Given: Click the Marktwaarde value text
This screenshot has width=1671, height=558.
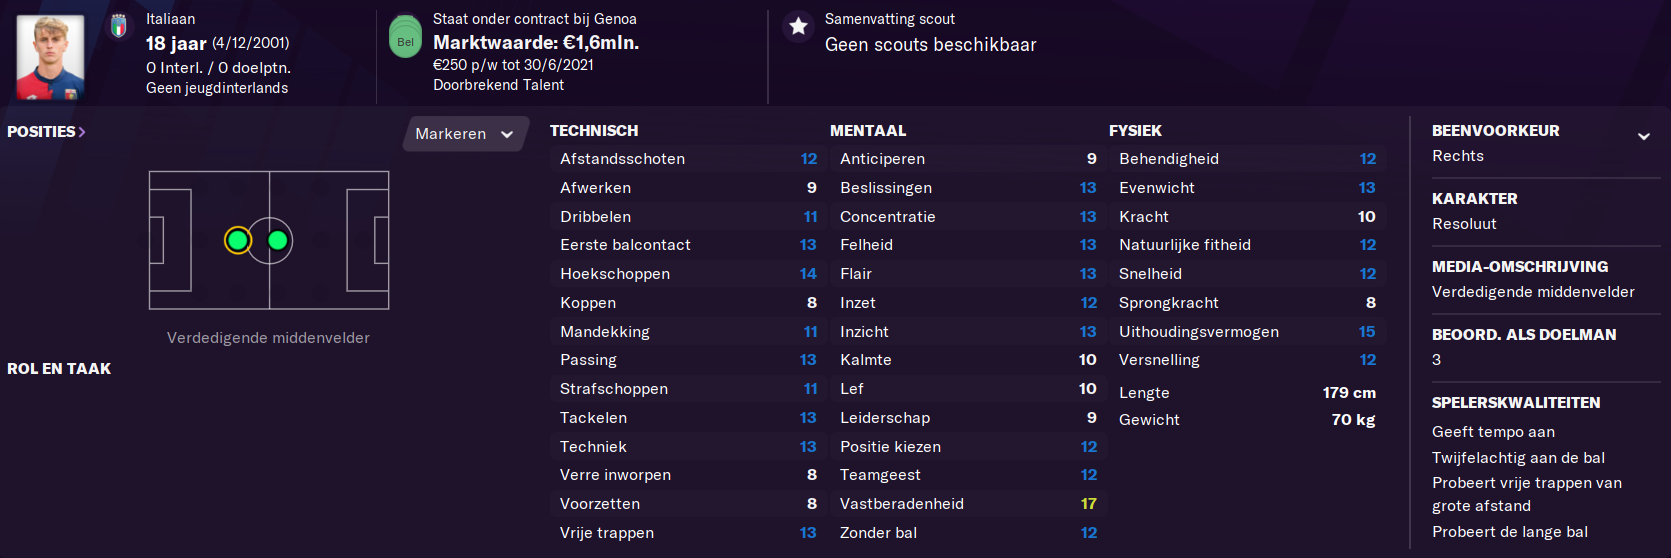Looking at the screenshot, I should tap(536, 42).
